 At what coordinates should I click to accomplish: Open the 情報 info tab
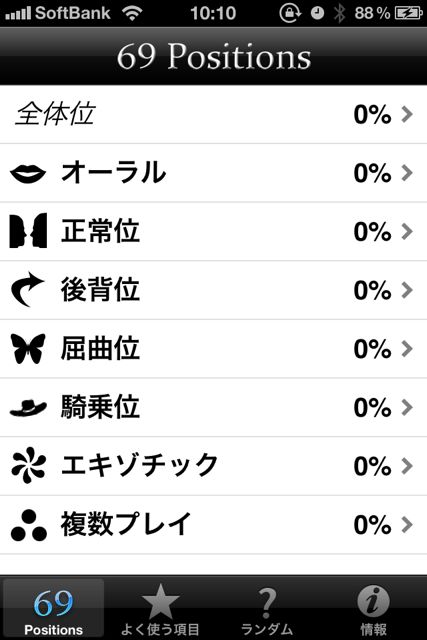click(x=373, y=609)
